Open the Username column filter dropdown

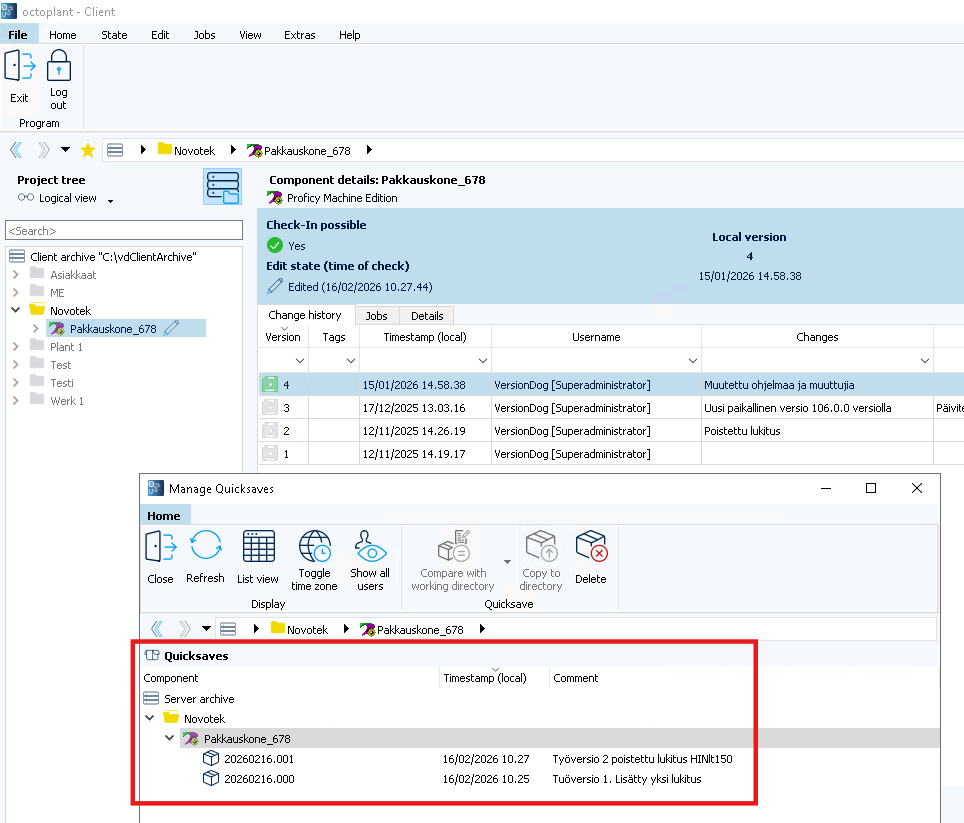693,360
